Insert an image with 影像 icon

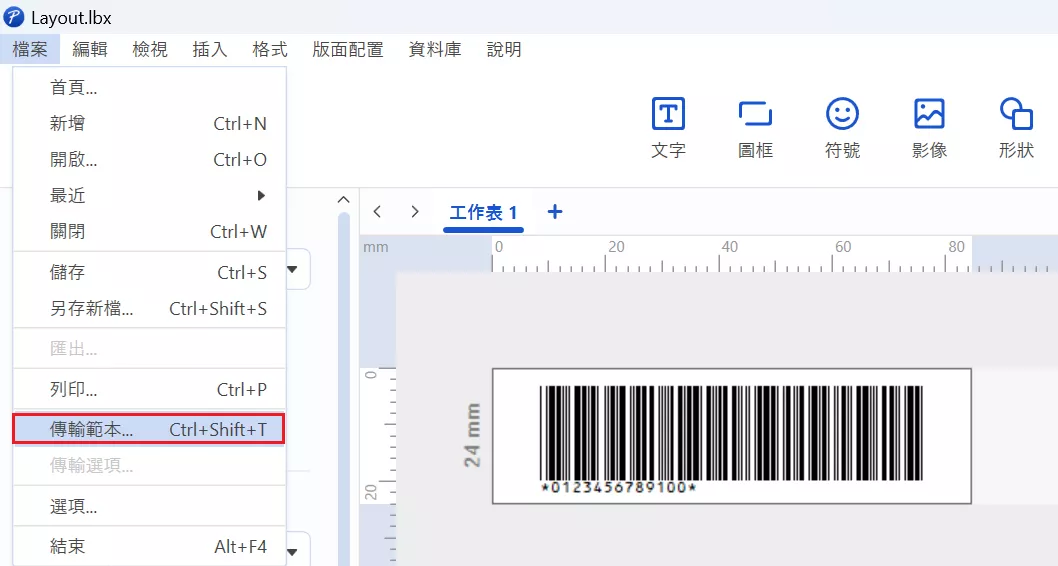tap(929, 115)
